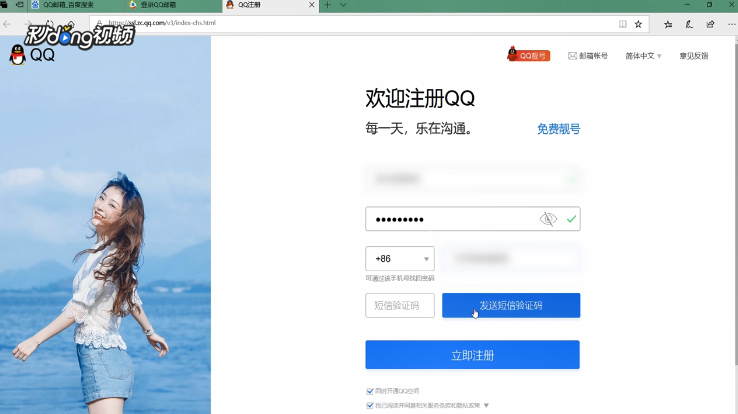Screen dimensions: 738x414
Task: Click the QQ penguin logo
Action: [18, 55]
